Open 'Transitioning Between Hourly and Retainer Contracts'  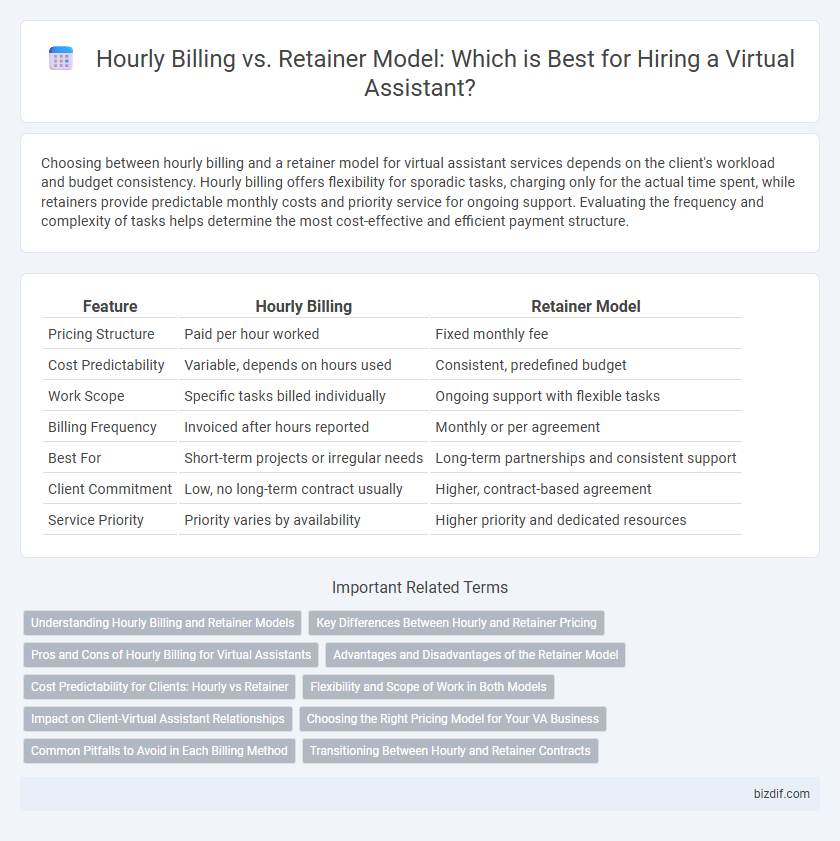450,751
